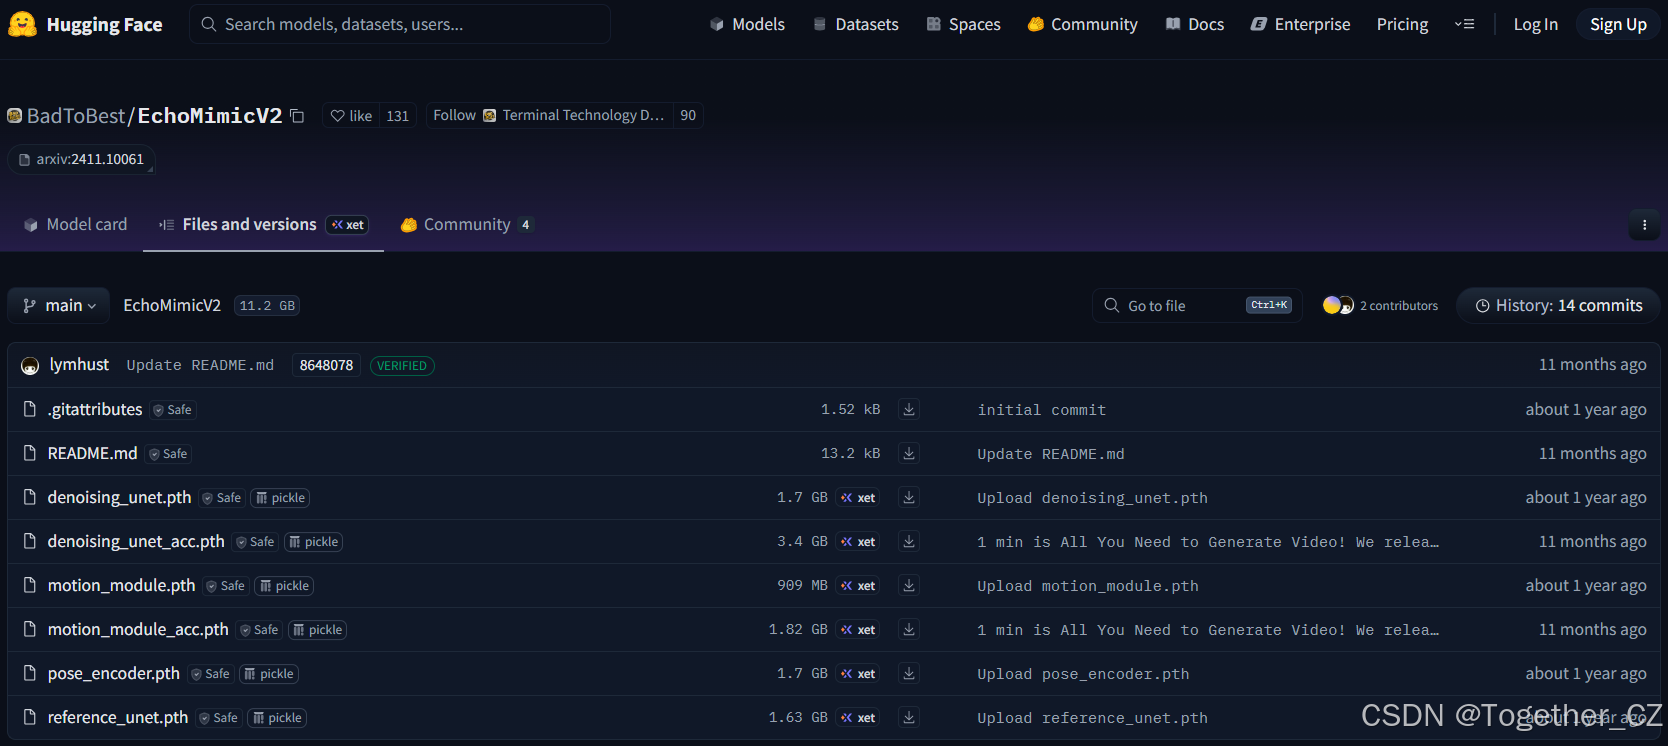
Task: Open the three-dot options menu
Action: [x=1644, y=225]
